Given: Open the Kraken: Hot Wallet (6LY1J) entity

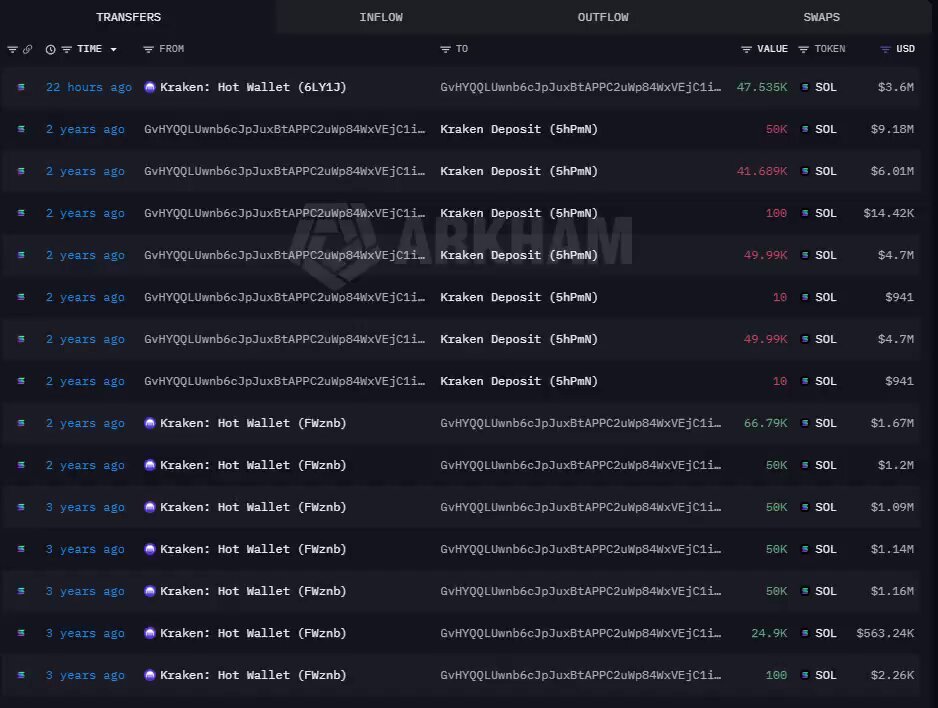Looking at the screenshot, I should point(253,87).
